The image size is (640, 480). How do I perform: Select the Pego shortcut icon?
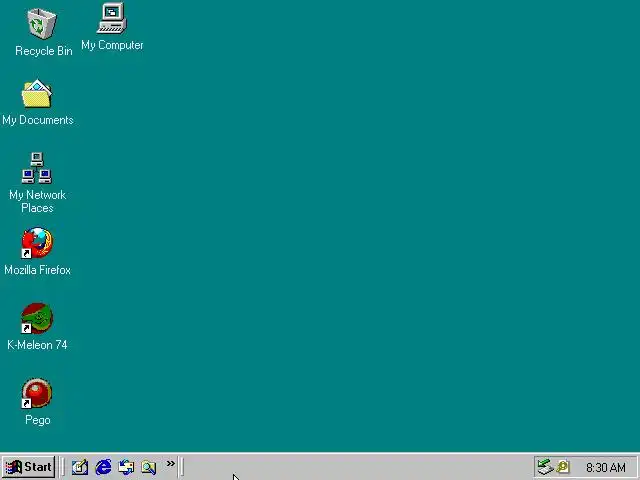[37, 393]
